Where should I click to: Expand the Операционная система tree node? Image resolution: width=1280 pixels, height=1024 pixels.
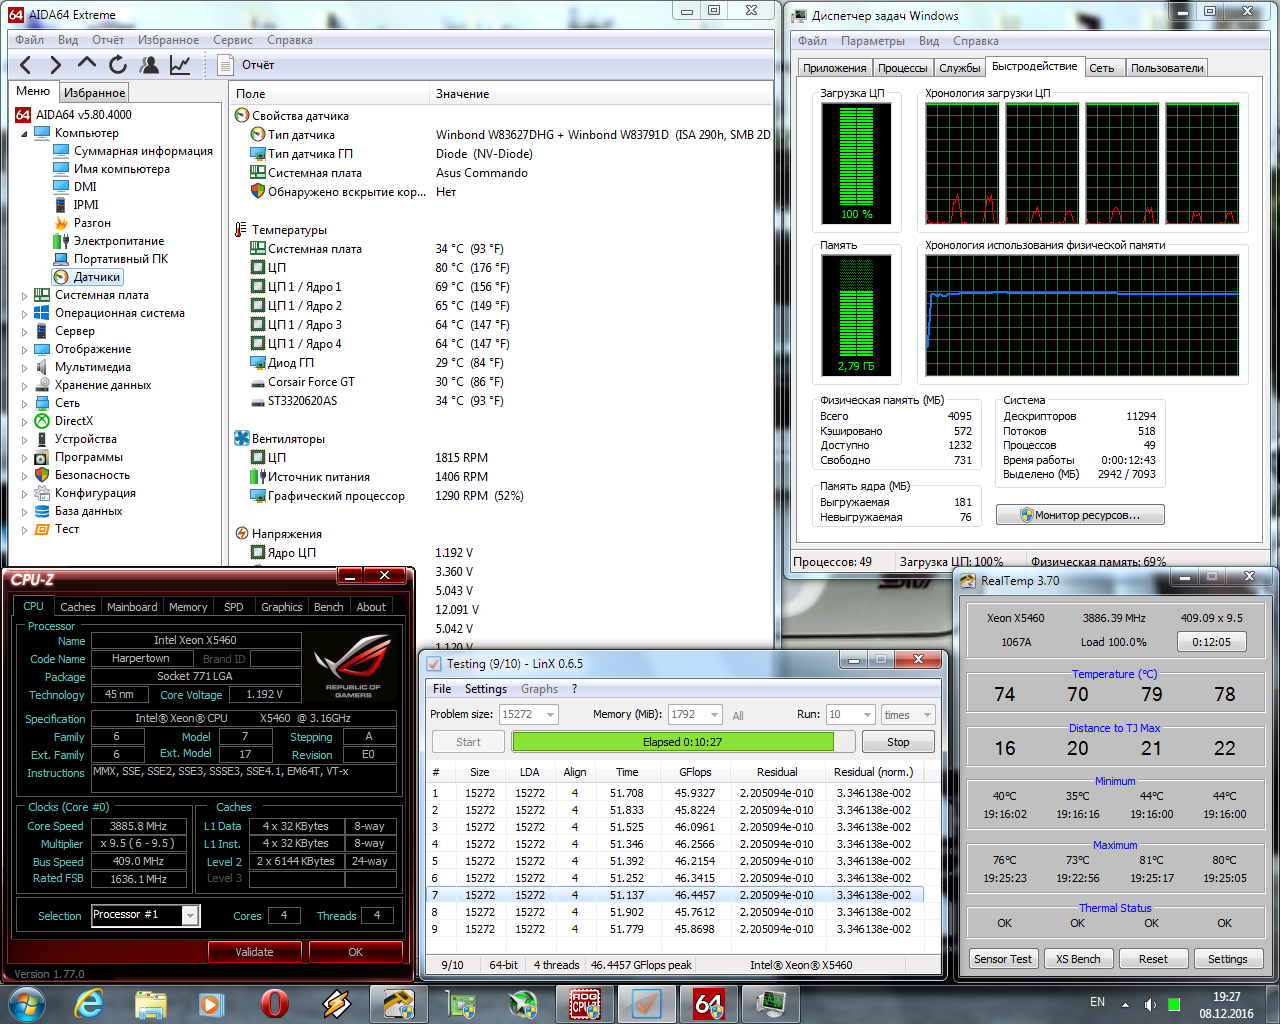25,313
